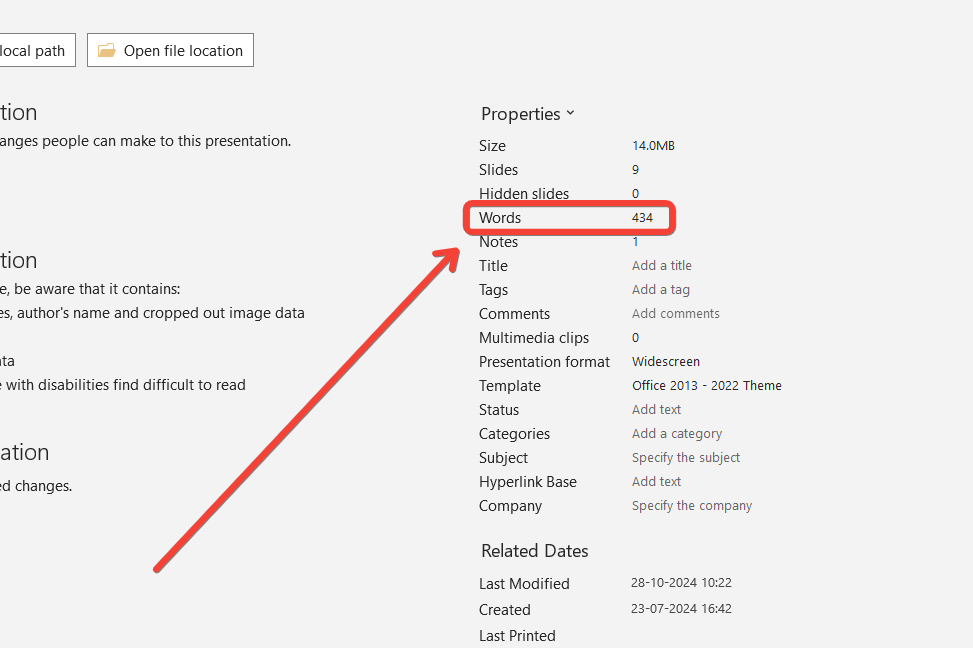
Task: Click the Specify the company field
Action: coord(691,506)
